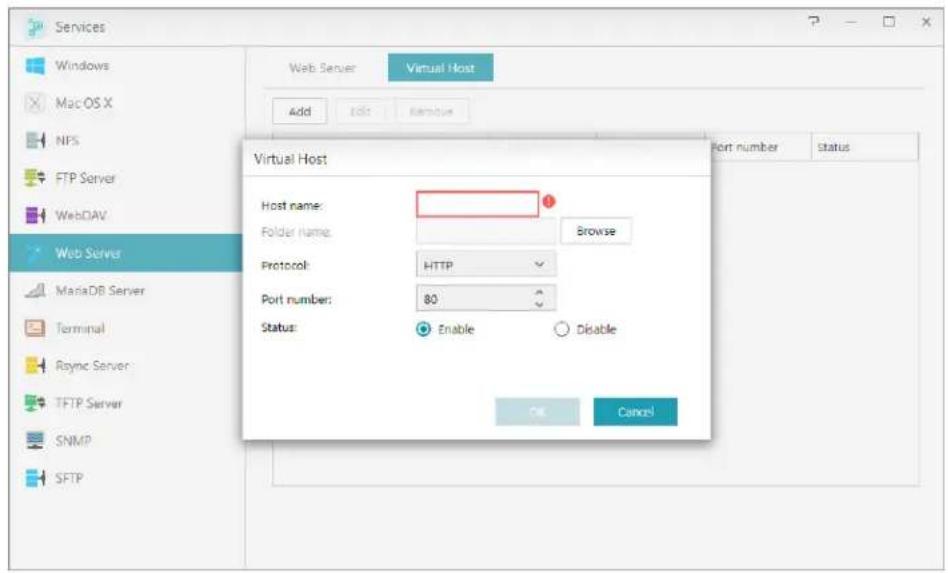948x573 pixels.
Task: Decrease port number with down arrow
Action: (x=539, y=305)
